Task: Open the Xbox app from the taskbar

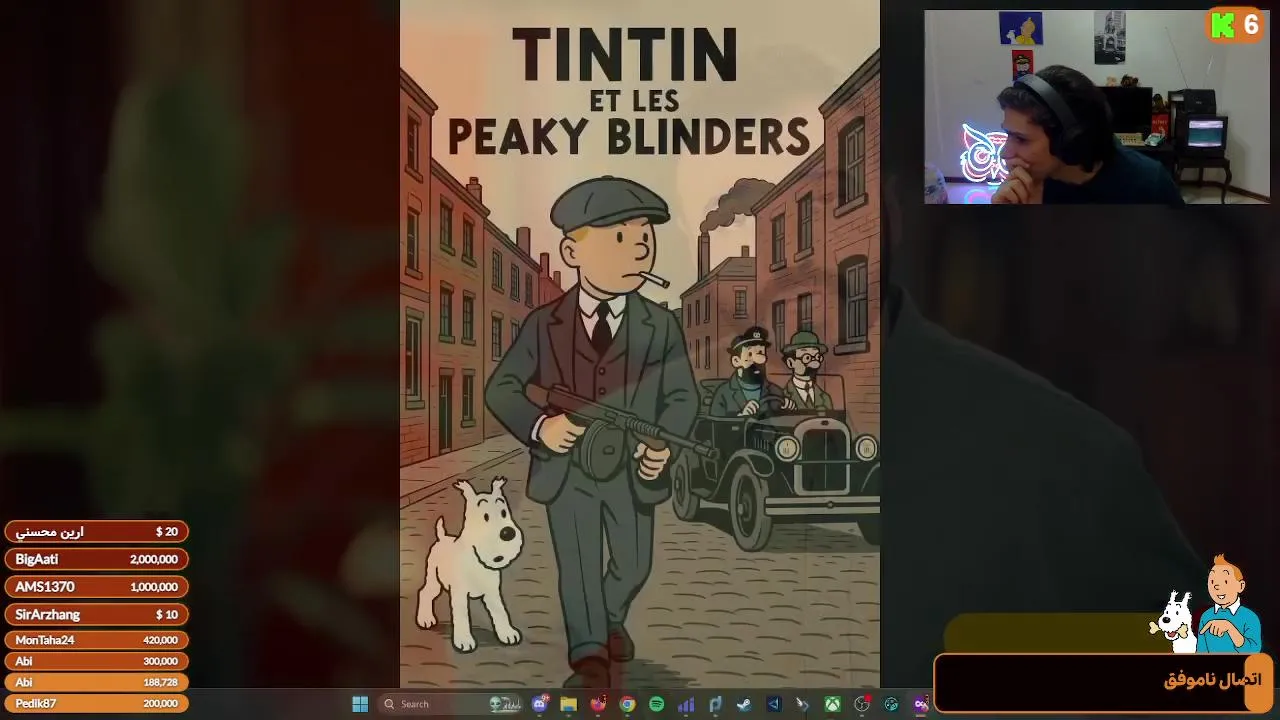Action: (x=832, y=704)
